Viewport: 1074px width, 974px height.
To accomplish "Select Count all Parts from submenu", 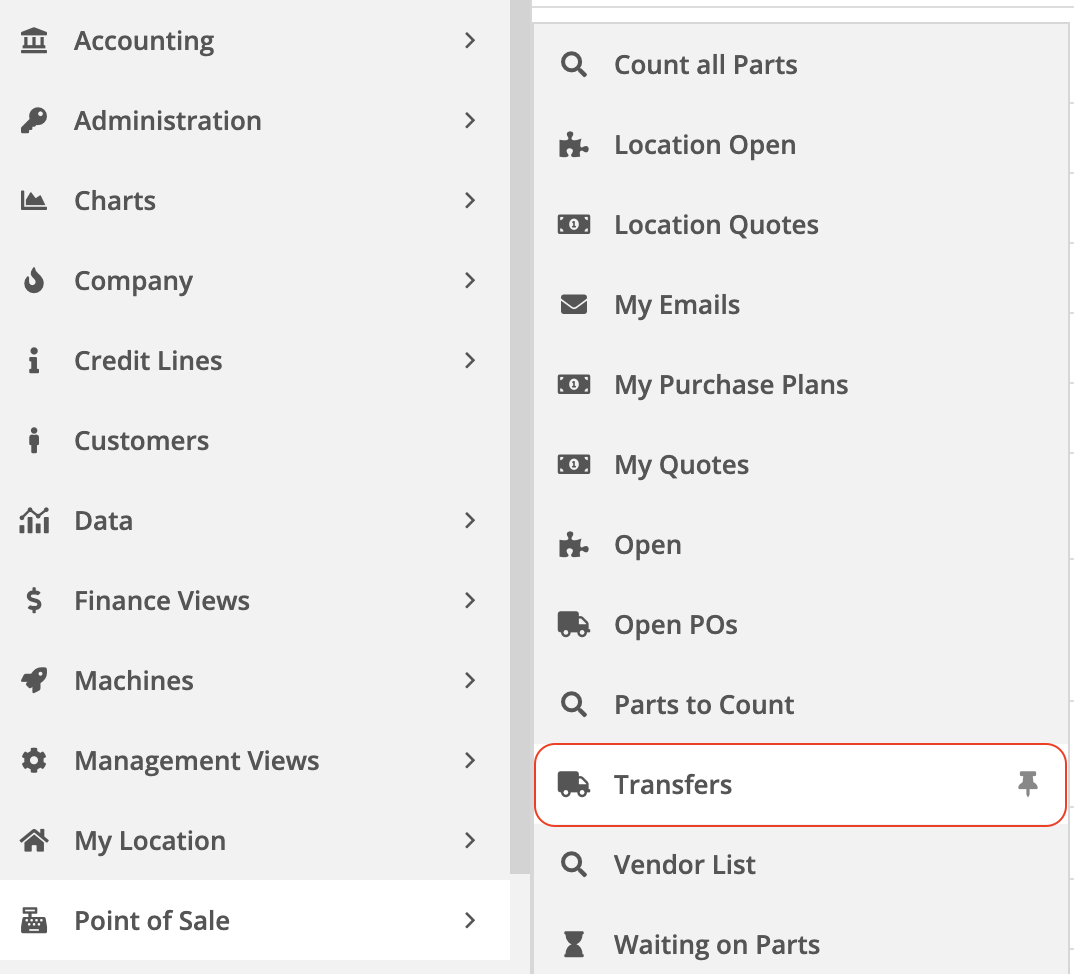I will (705, 65).
